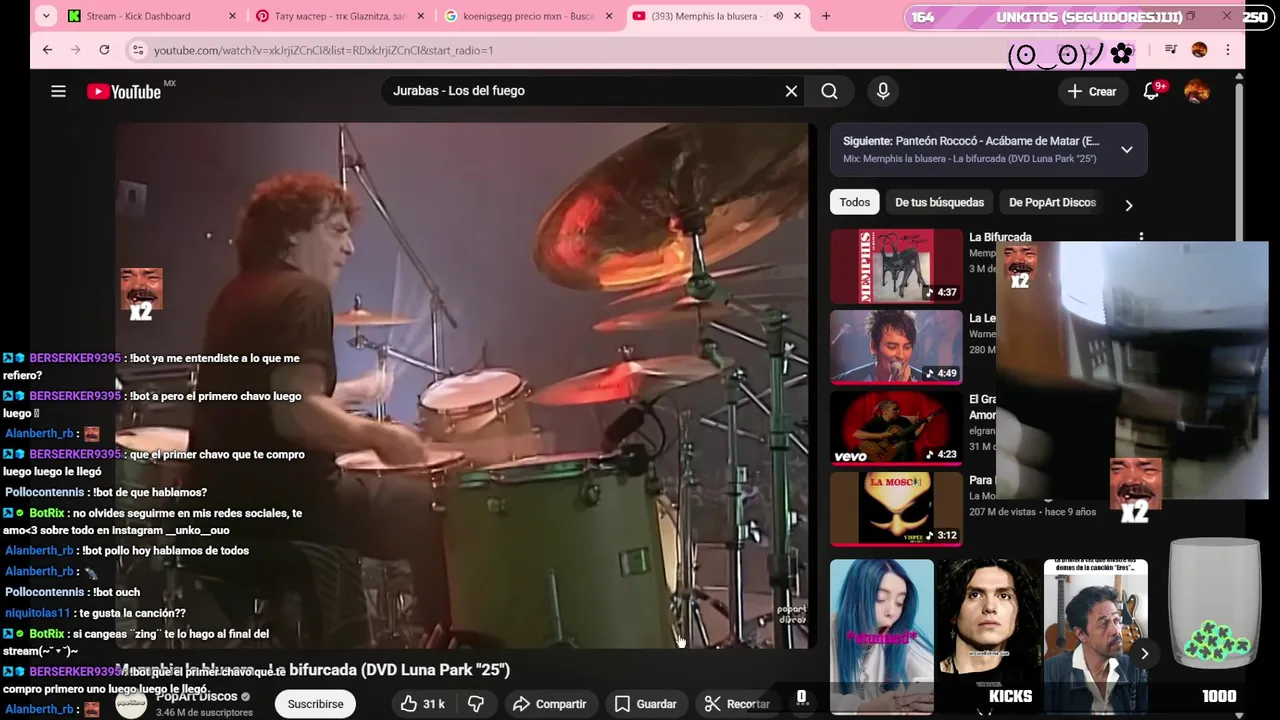Open the blue-haired girl Shorts thumbnail

point(881,636)
